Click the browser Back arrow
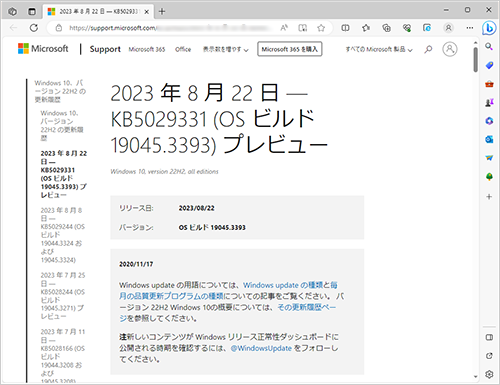500x385 pixels. pos(14,28)
